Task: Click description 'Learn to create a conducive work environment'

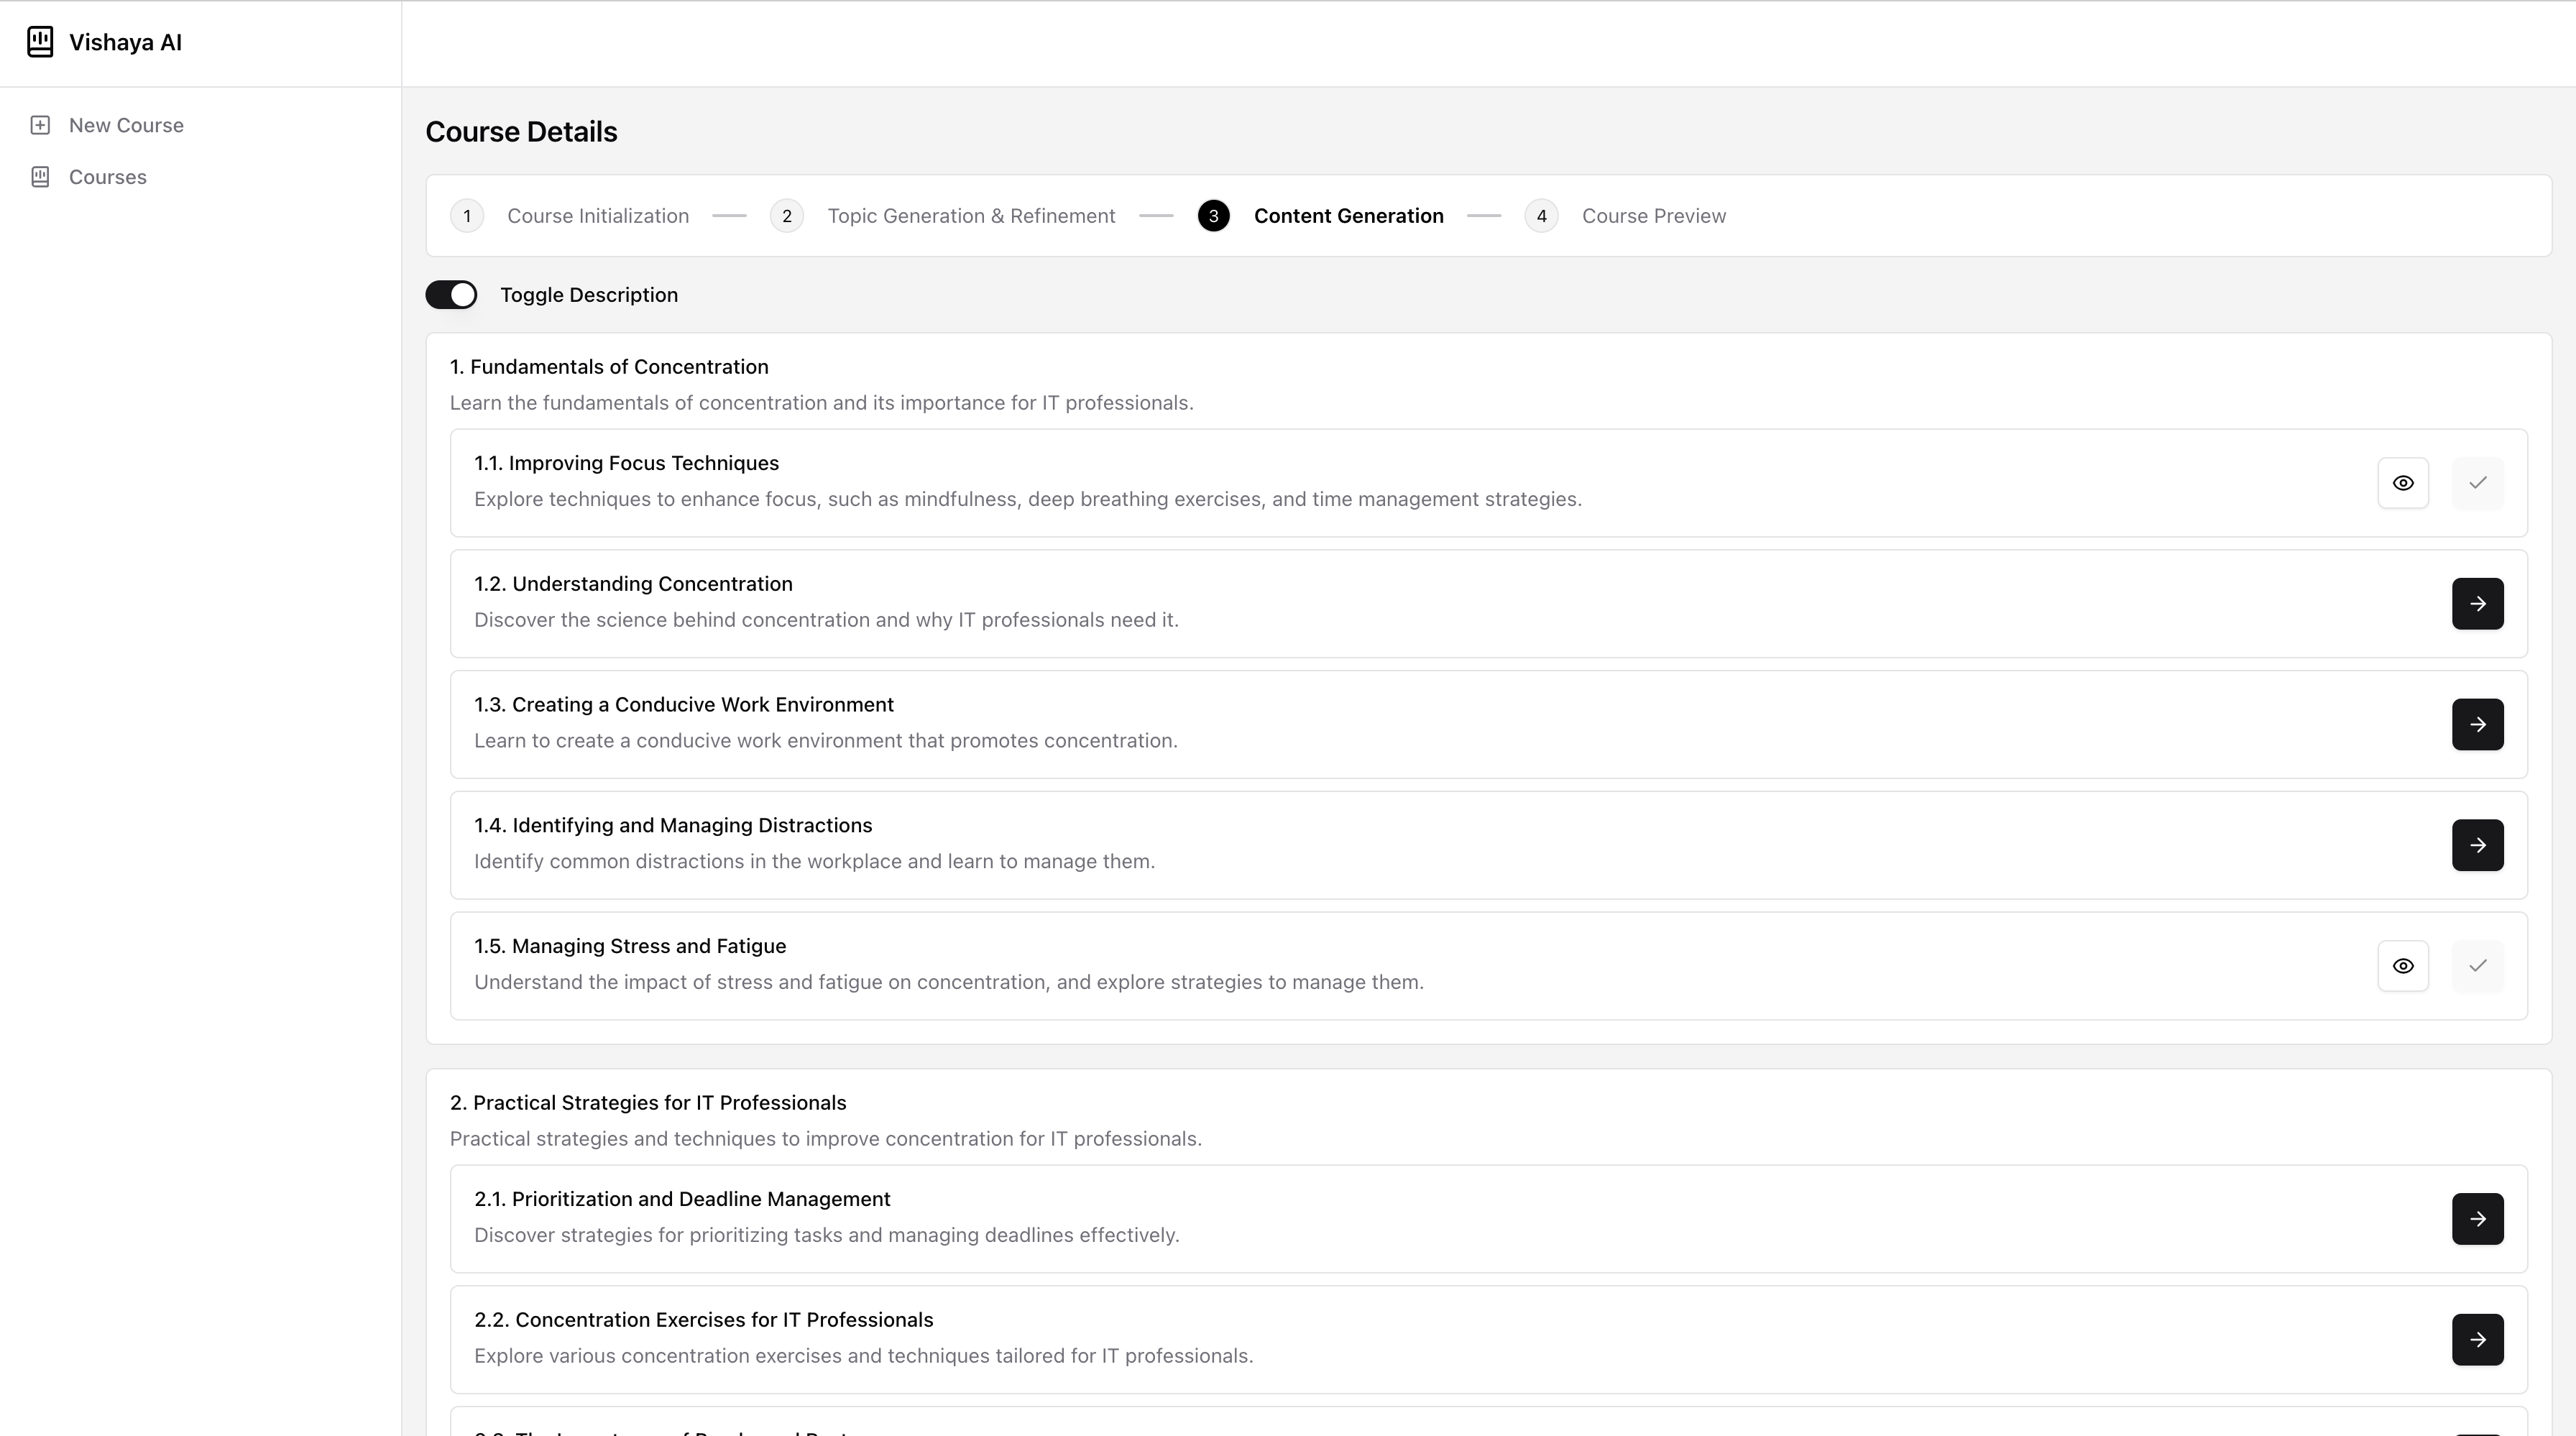Action: point(826,741)
